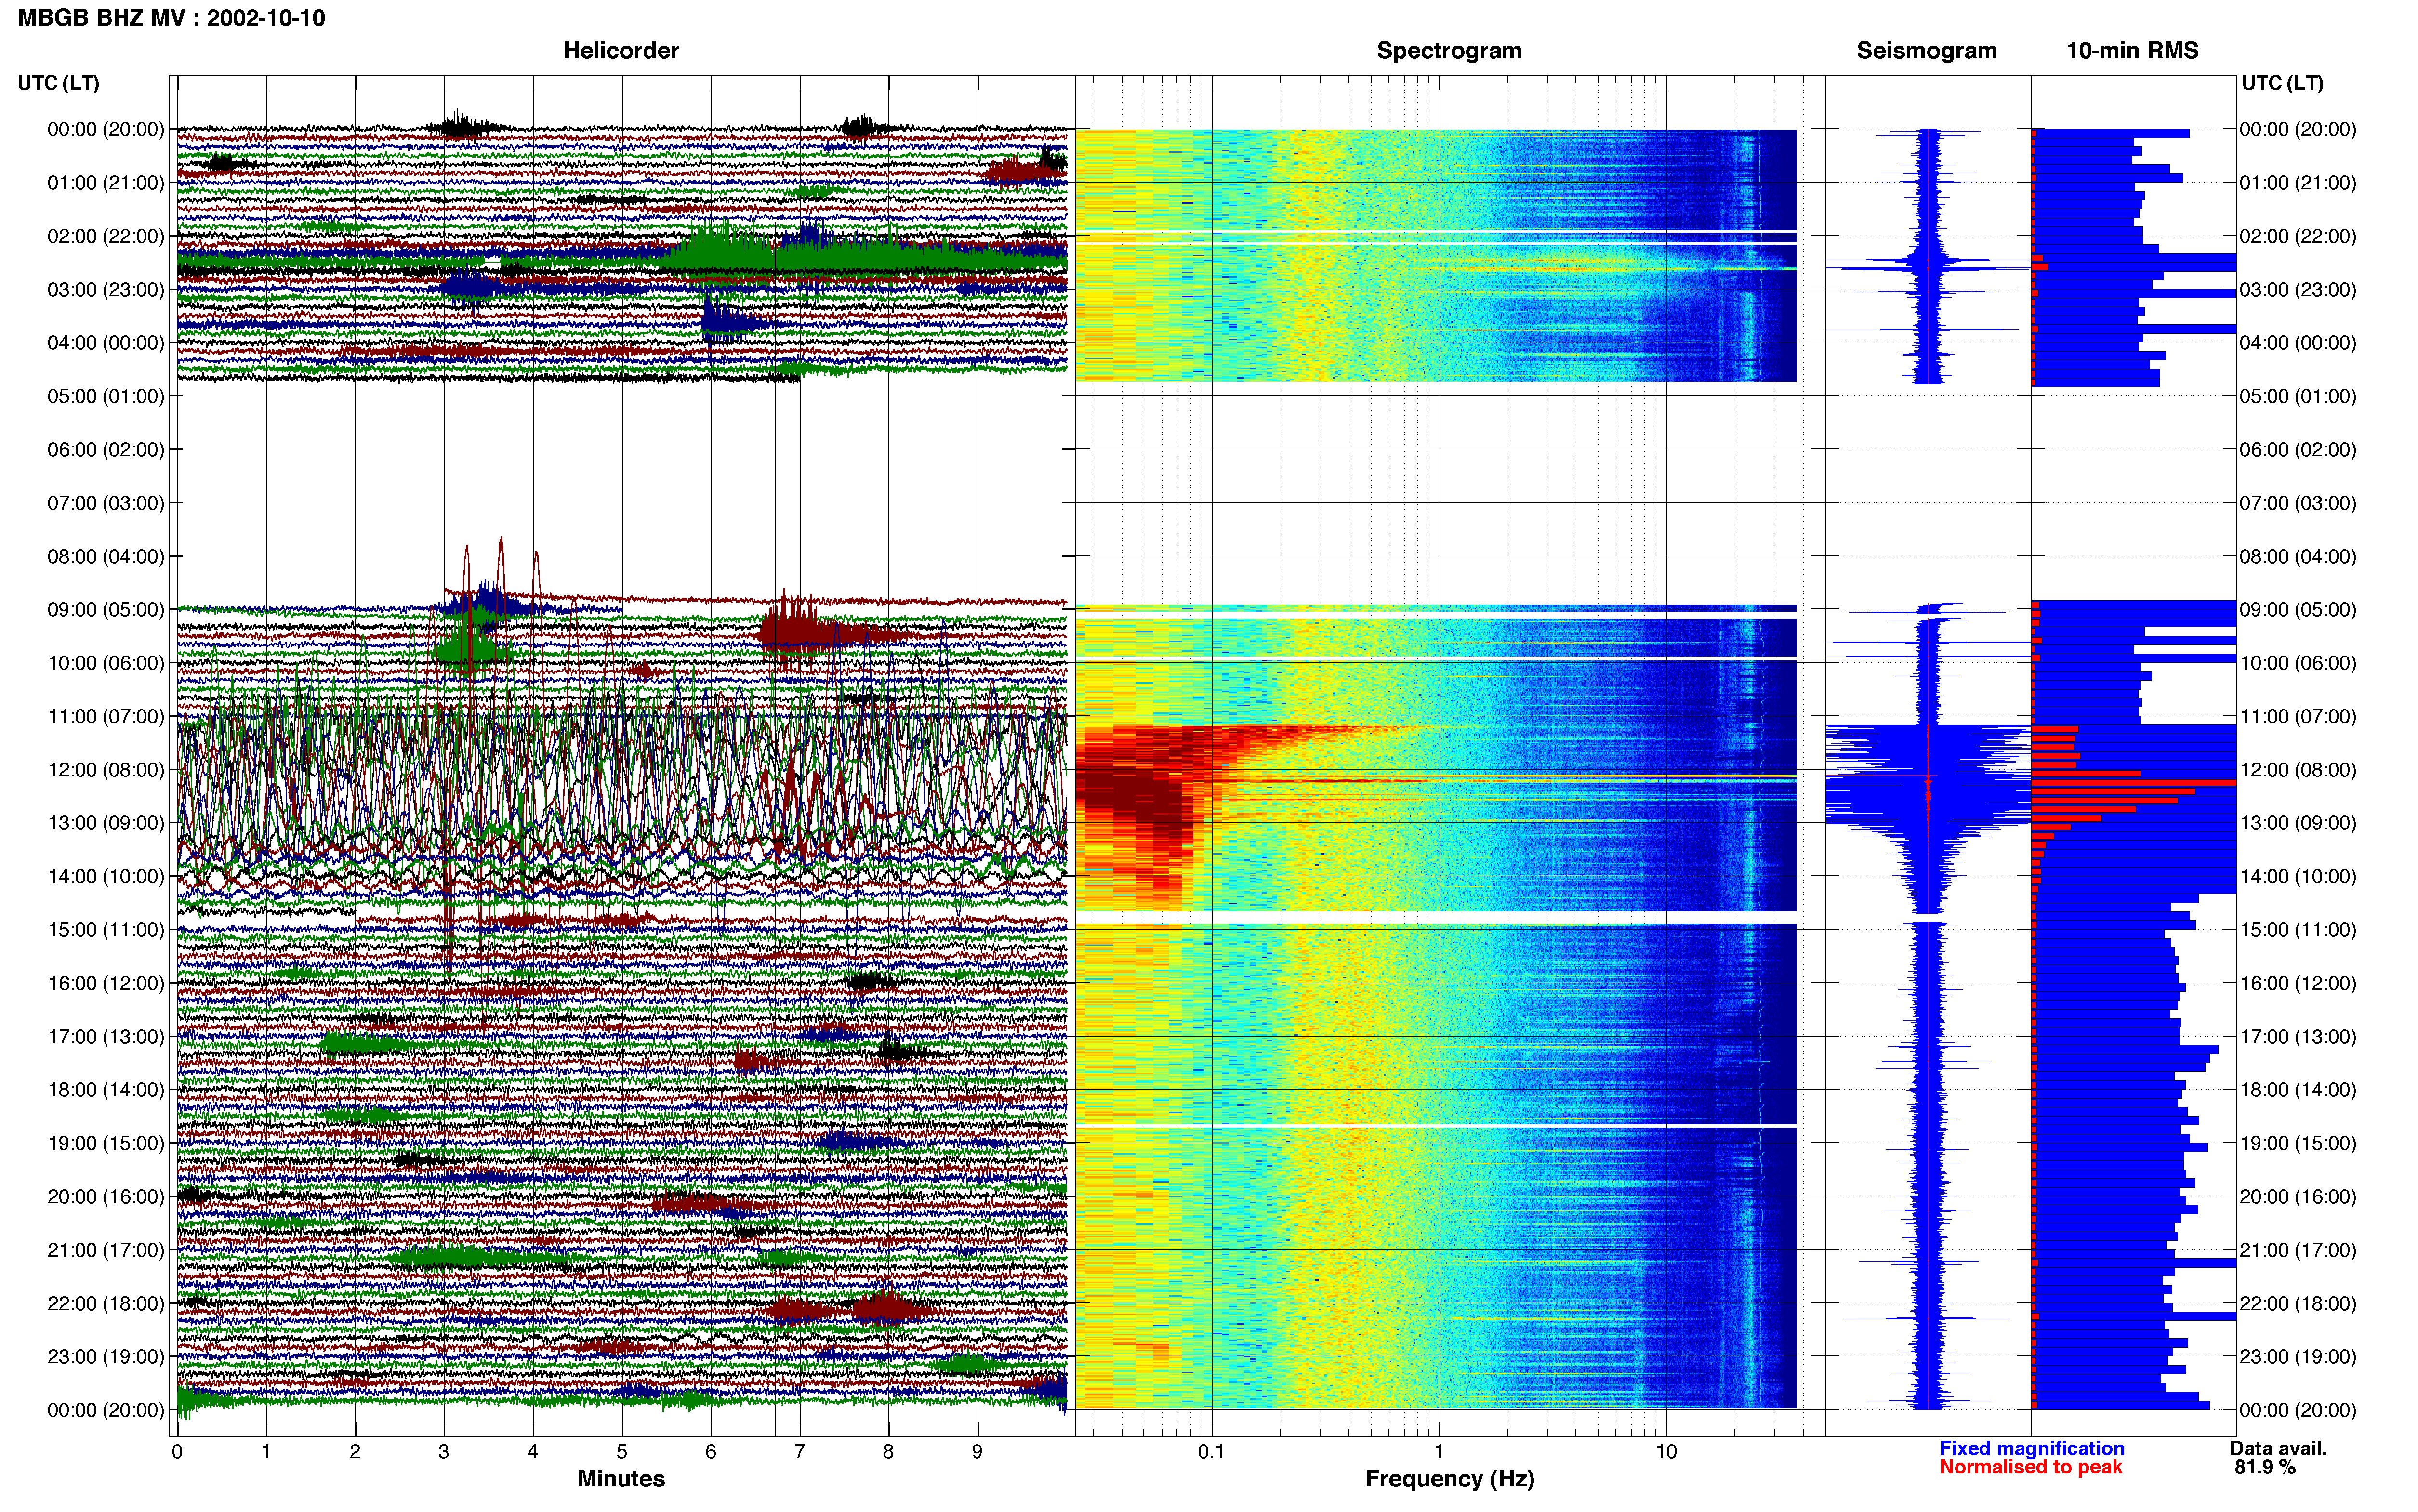
Task: Click the '0.1' tick on the Frequency axis
Action: (1211, 1452)
